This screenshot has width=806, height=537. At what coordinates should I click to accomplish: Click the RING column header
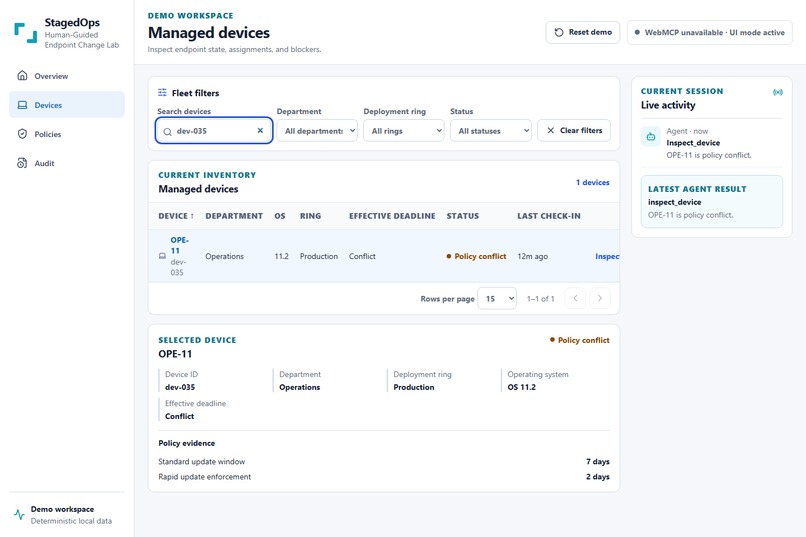(310, 216)
